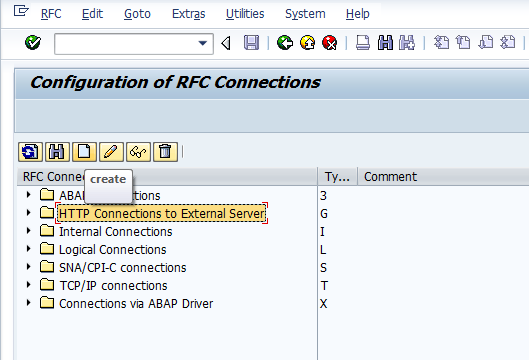Expand the SNA/CPI-C connections node
Image resolution: width=529 pixels, height=360 pixels.
pyautogui.click(x=29, y=267)
